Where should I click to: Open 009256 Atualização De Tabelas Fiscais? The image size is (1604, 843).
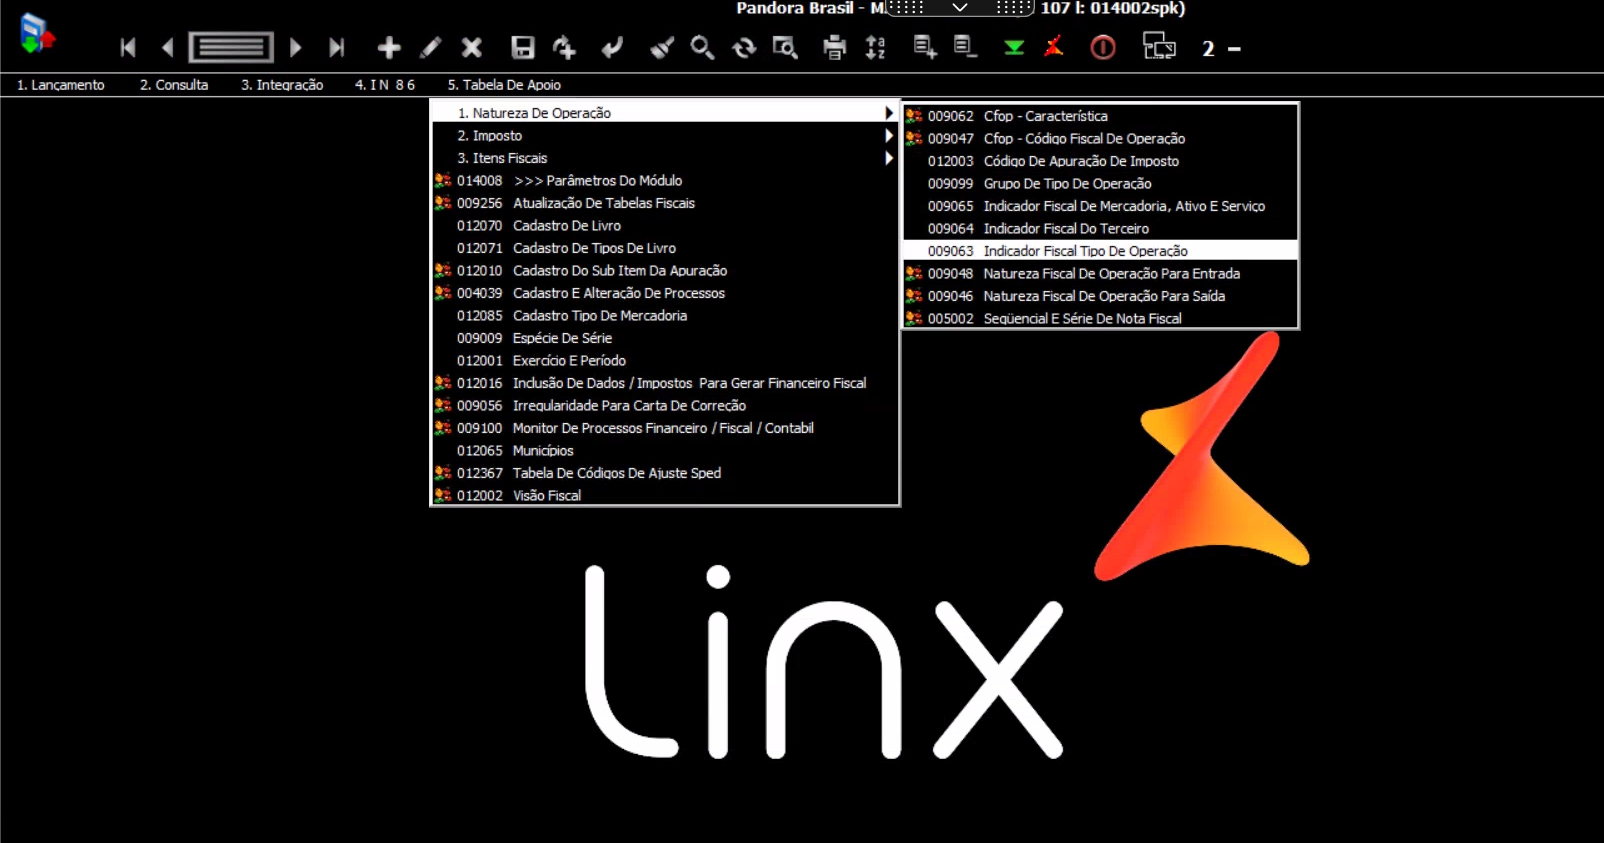coord(665,203)
